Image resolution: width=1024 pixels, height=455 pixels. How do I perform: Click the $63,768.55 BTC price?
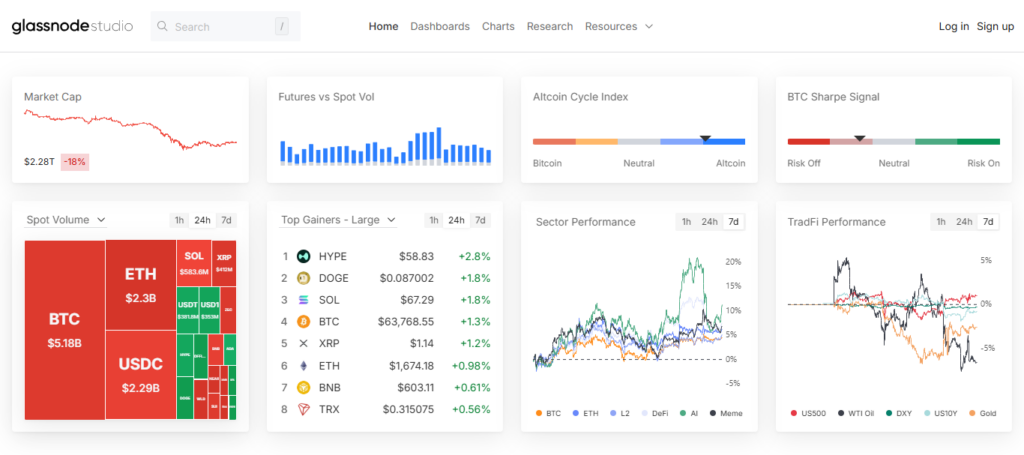point(406,322)
